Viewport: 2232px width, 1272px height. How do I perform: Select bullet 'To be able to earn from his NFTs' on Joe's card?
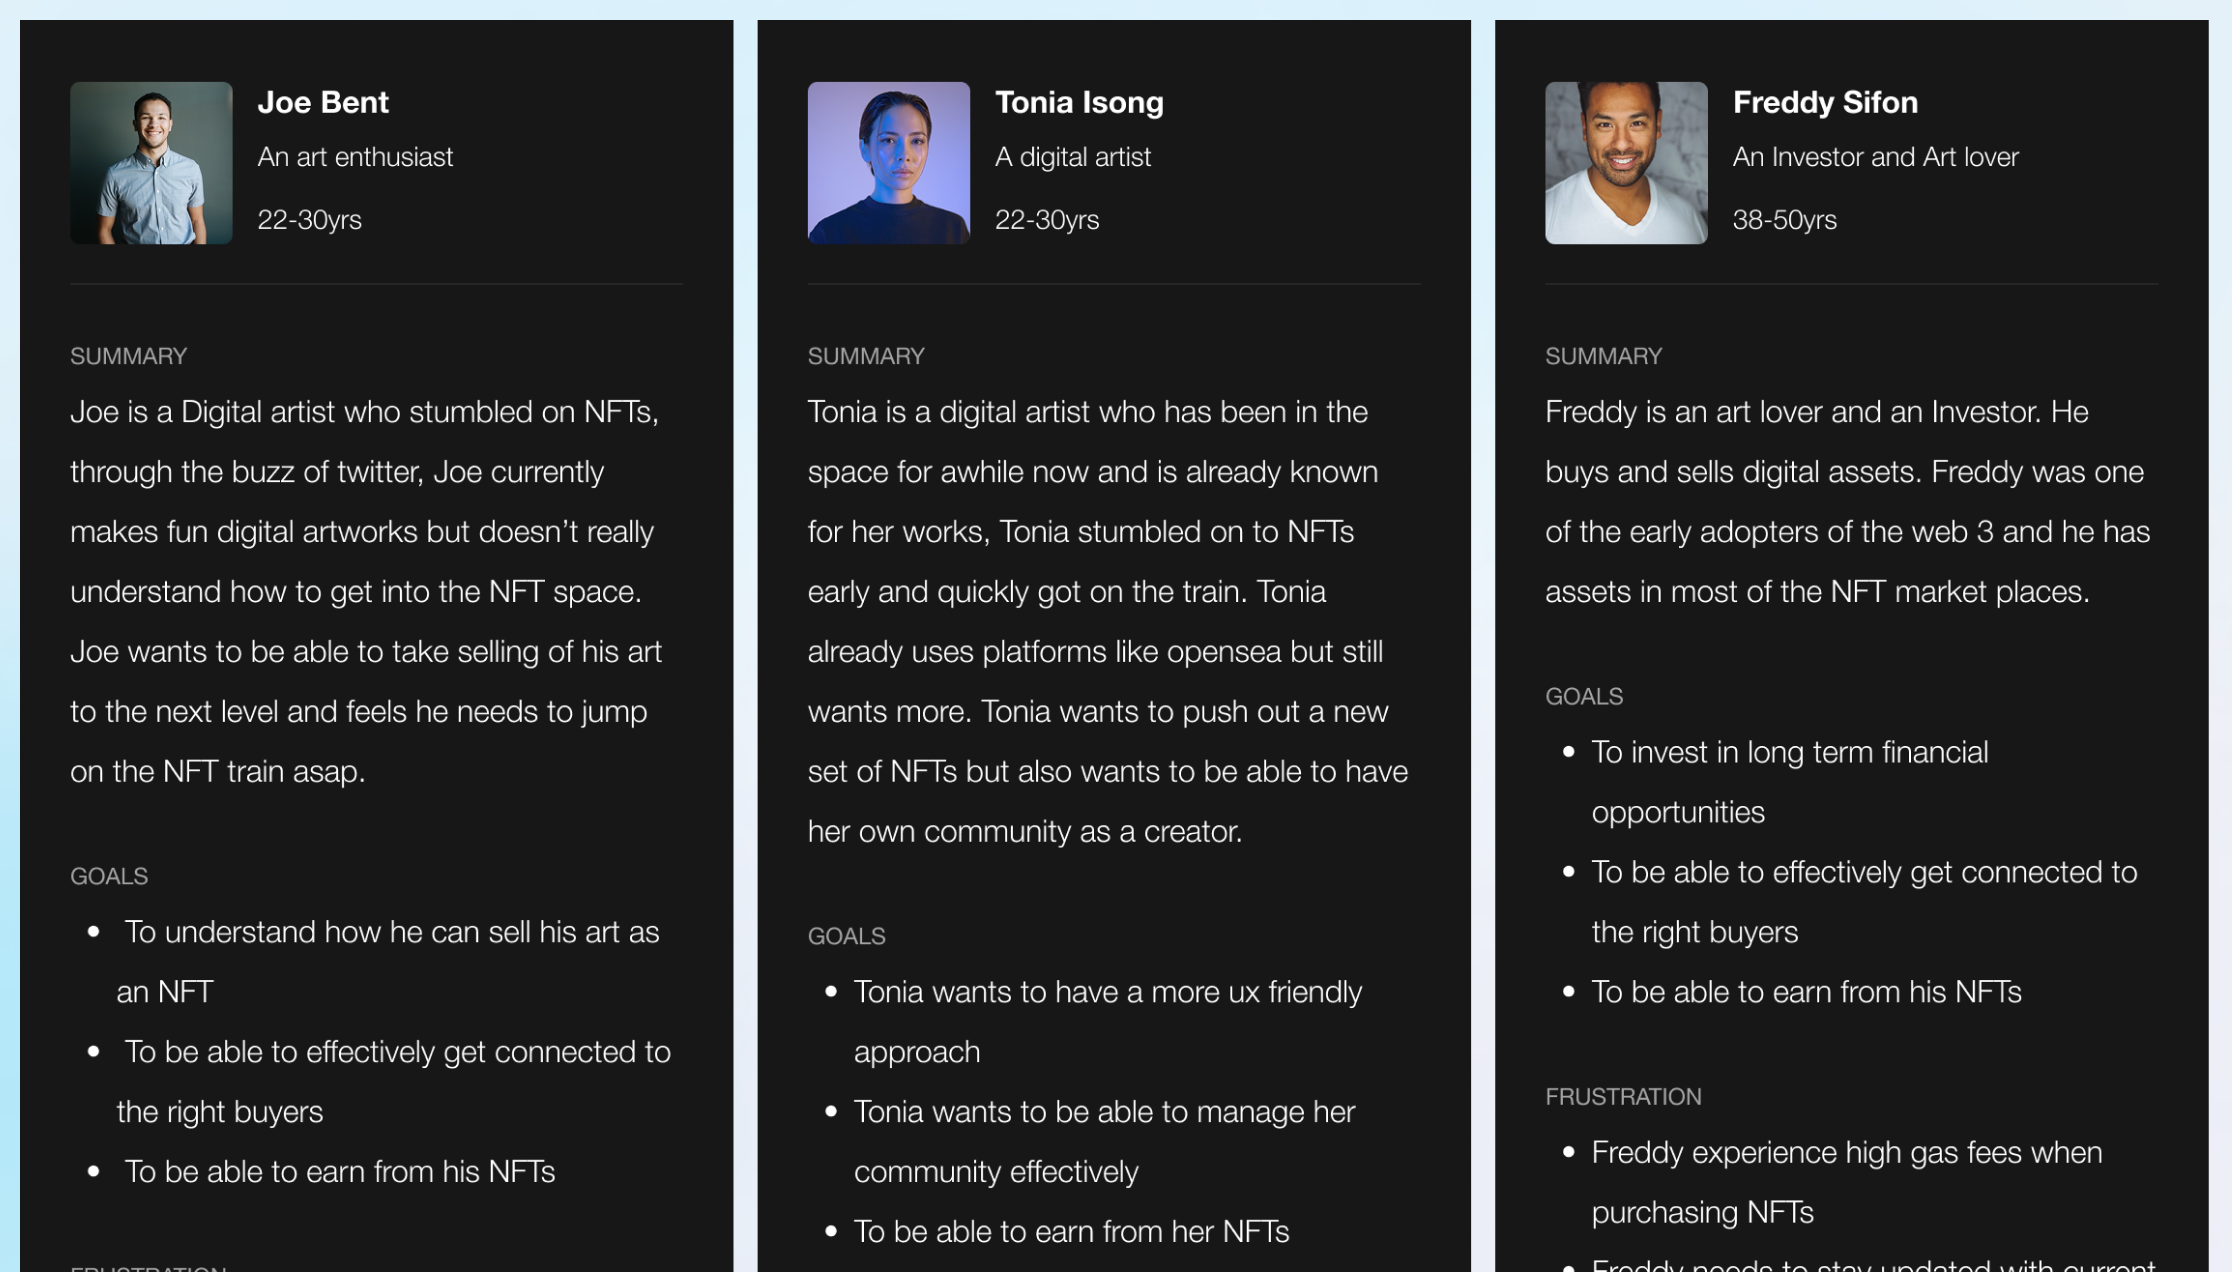pos(340,1171)
